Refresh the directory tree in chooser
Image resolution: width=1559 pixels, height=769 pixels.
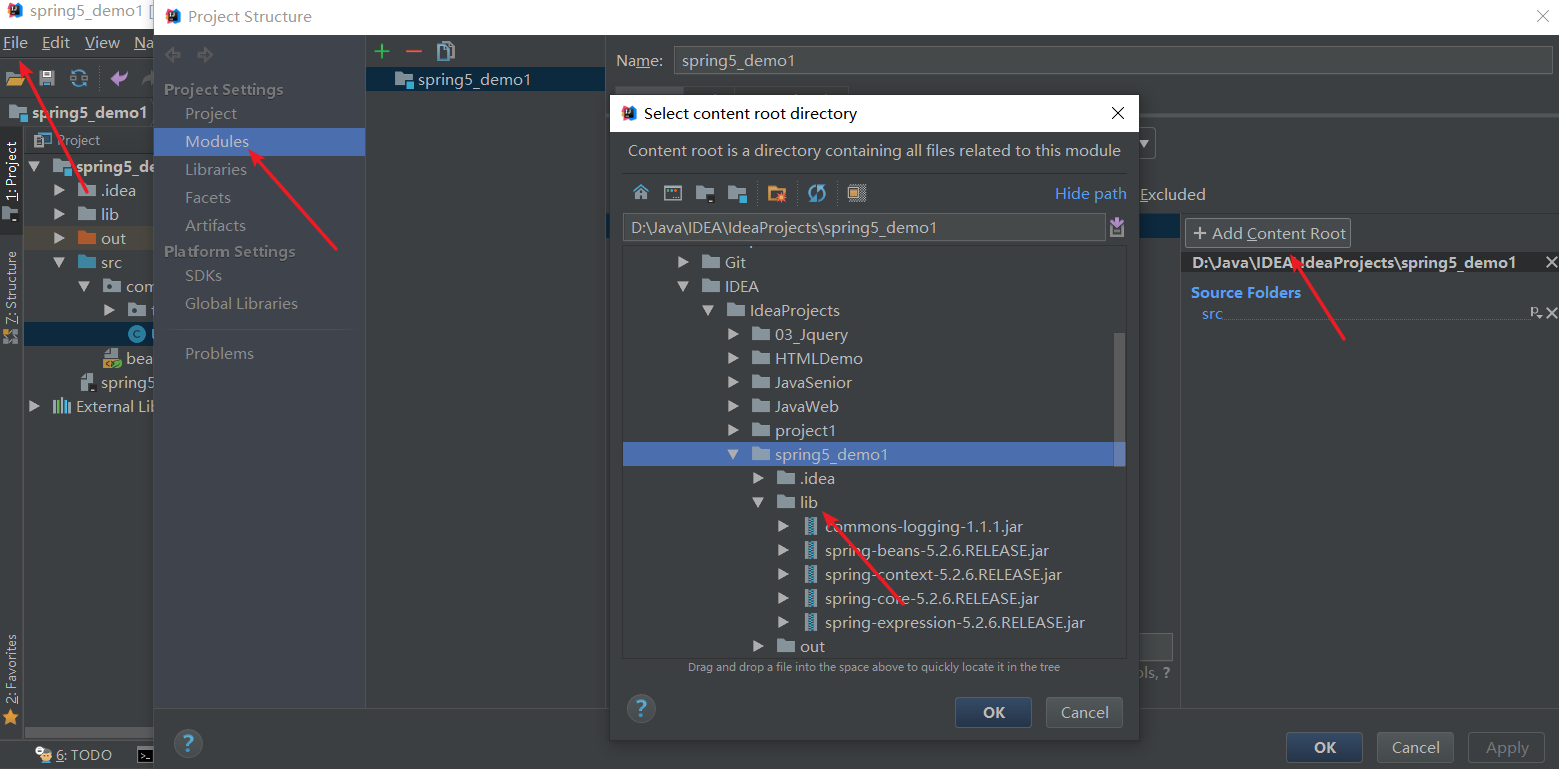[x=817, y=193]
